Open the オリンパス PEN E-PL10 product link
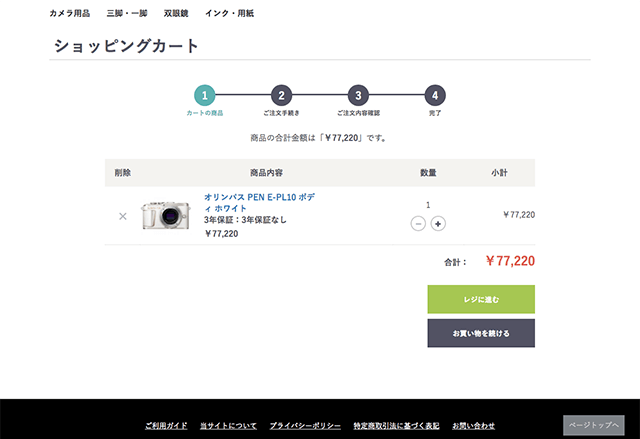This screenshot has height=439, width=640. click(259, 203)
